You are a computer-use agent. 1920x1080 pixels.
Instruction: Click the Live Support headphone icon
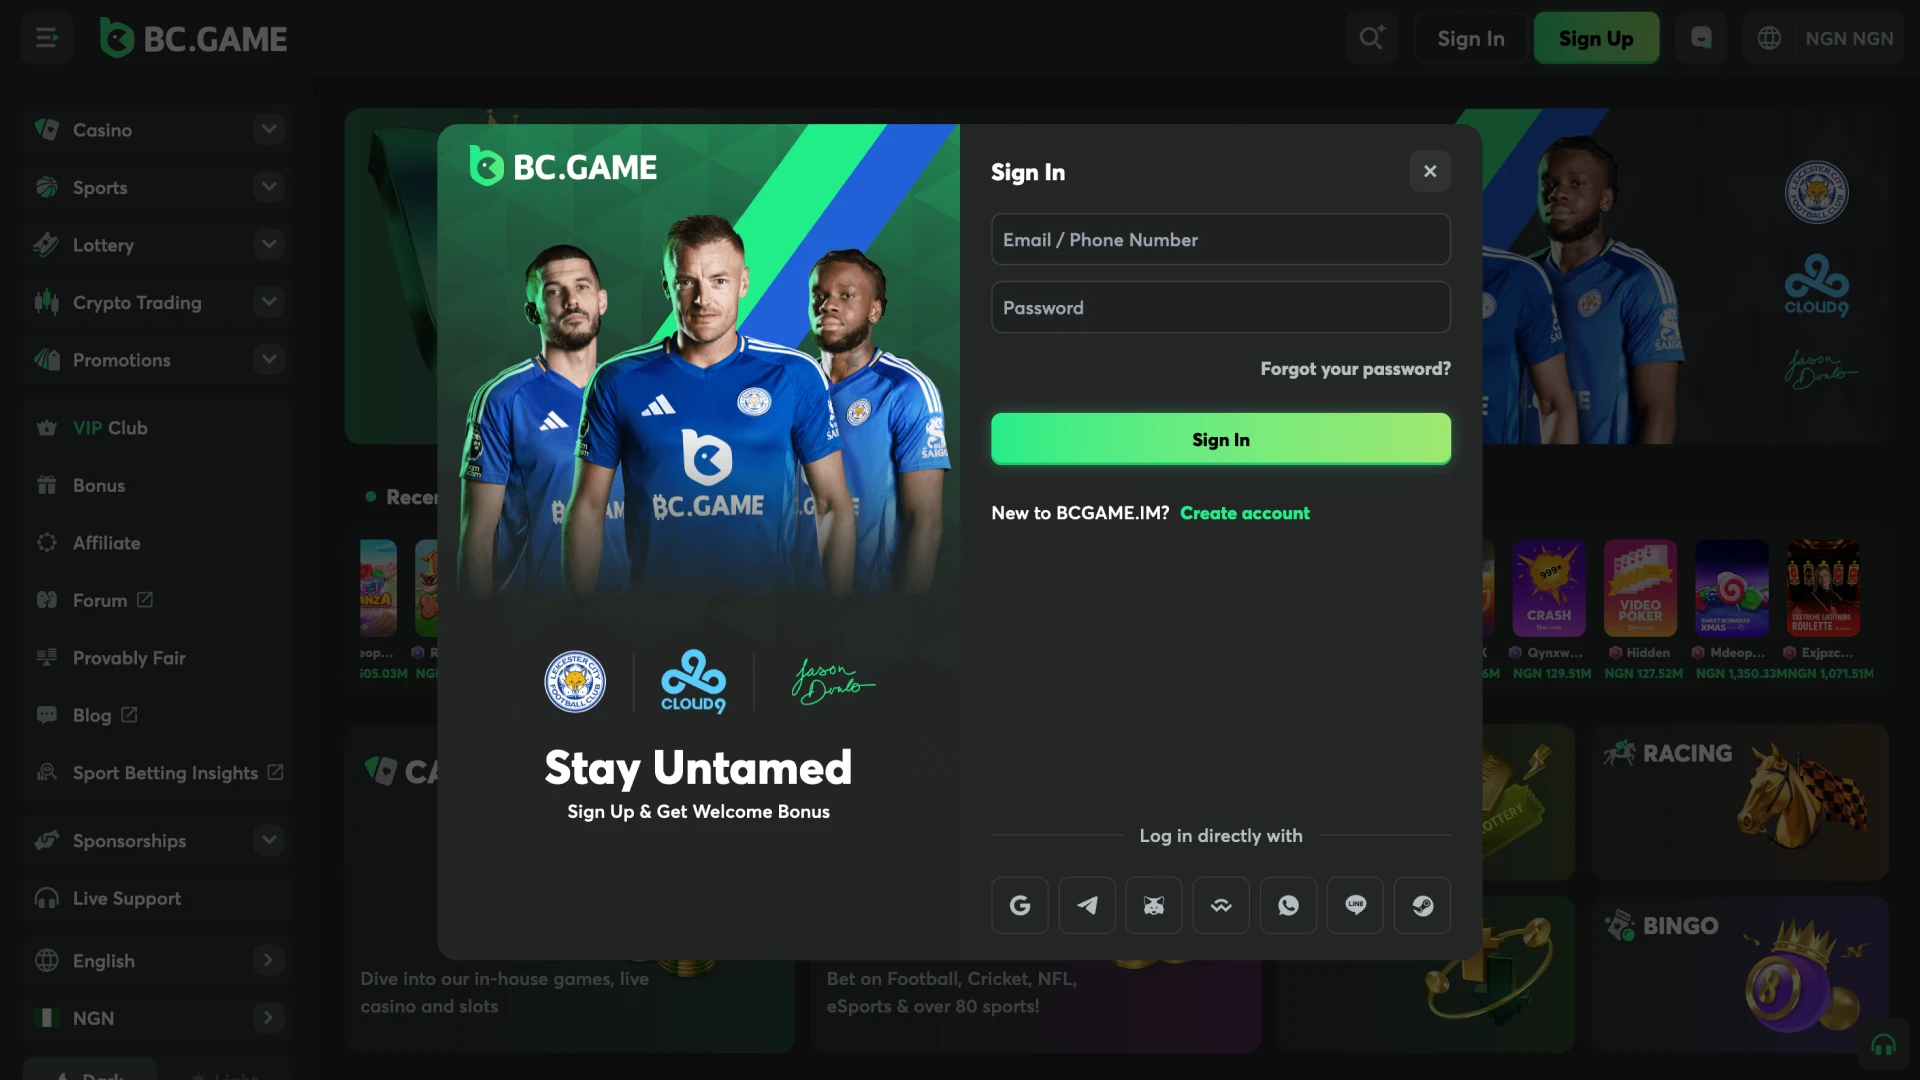(45, 898)
